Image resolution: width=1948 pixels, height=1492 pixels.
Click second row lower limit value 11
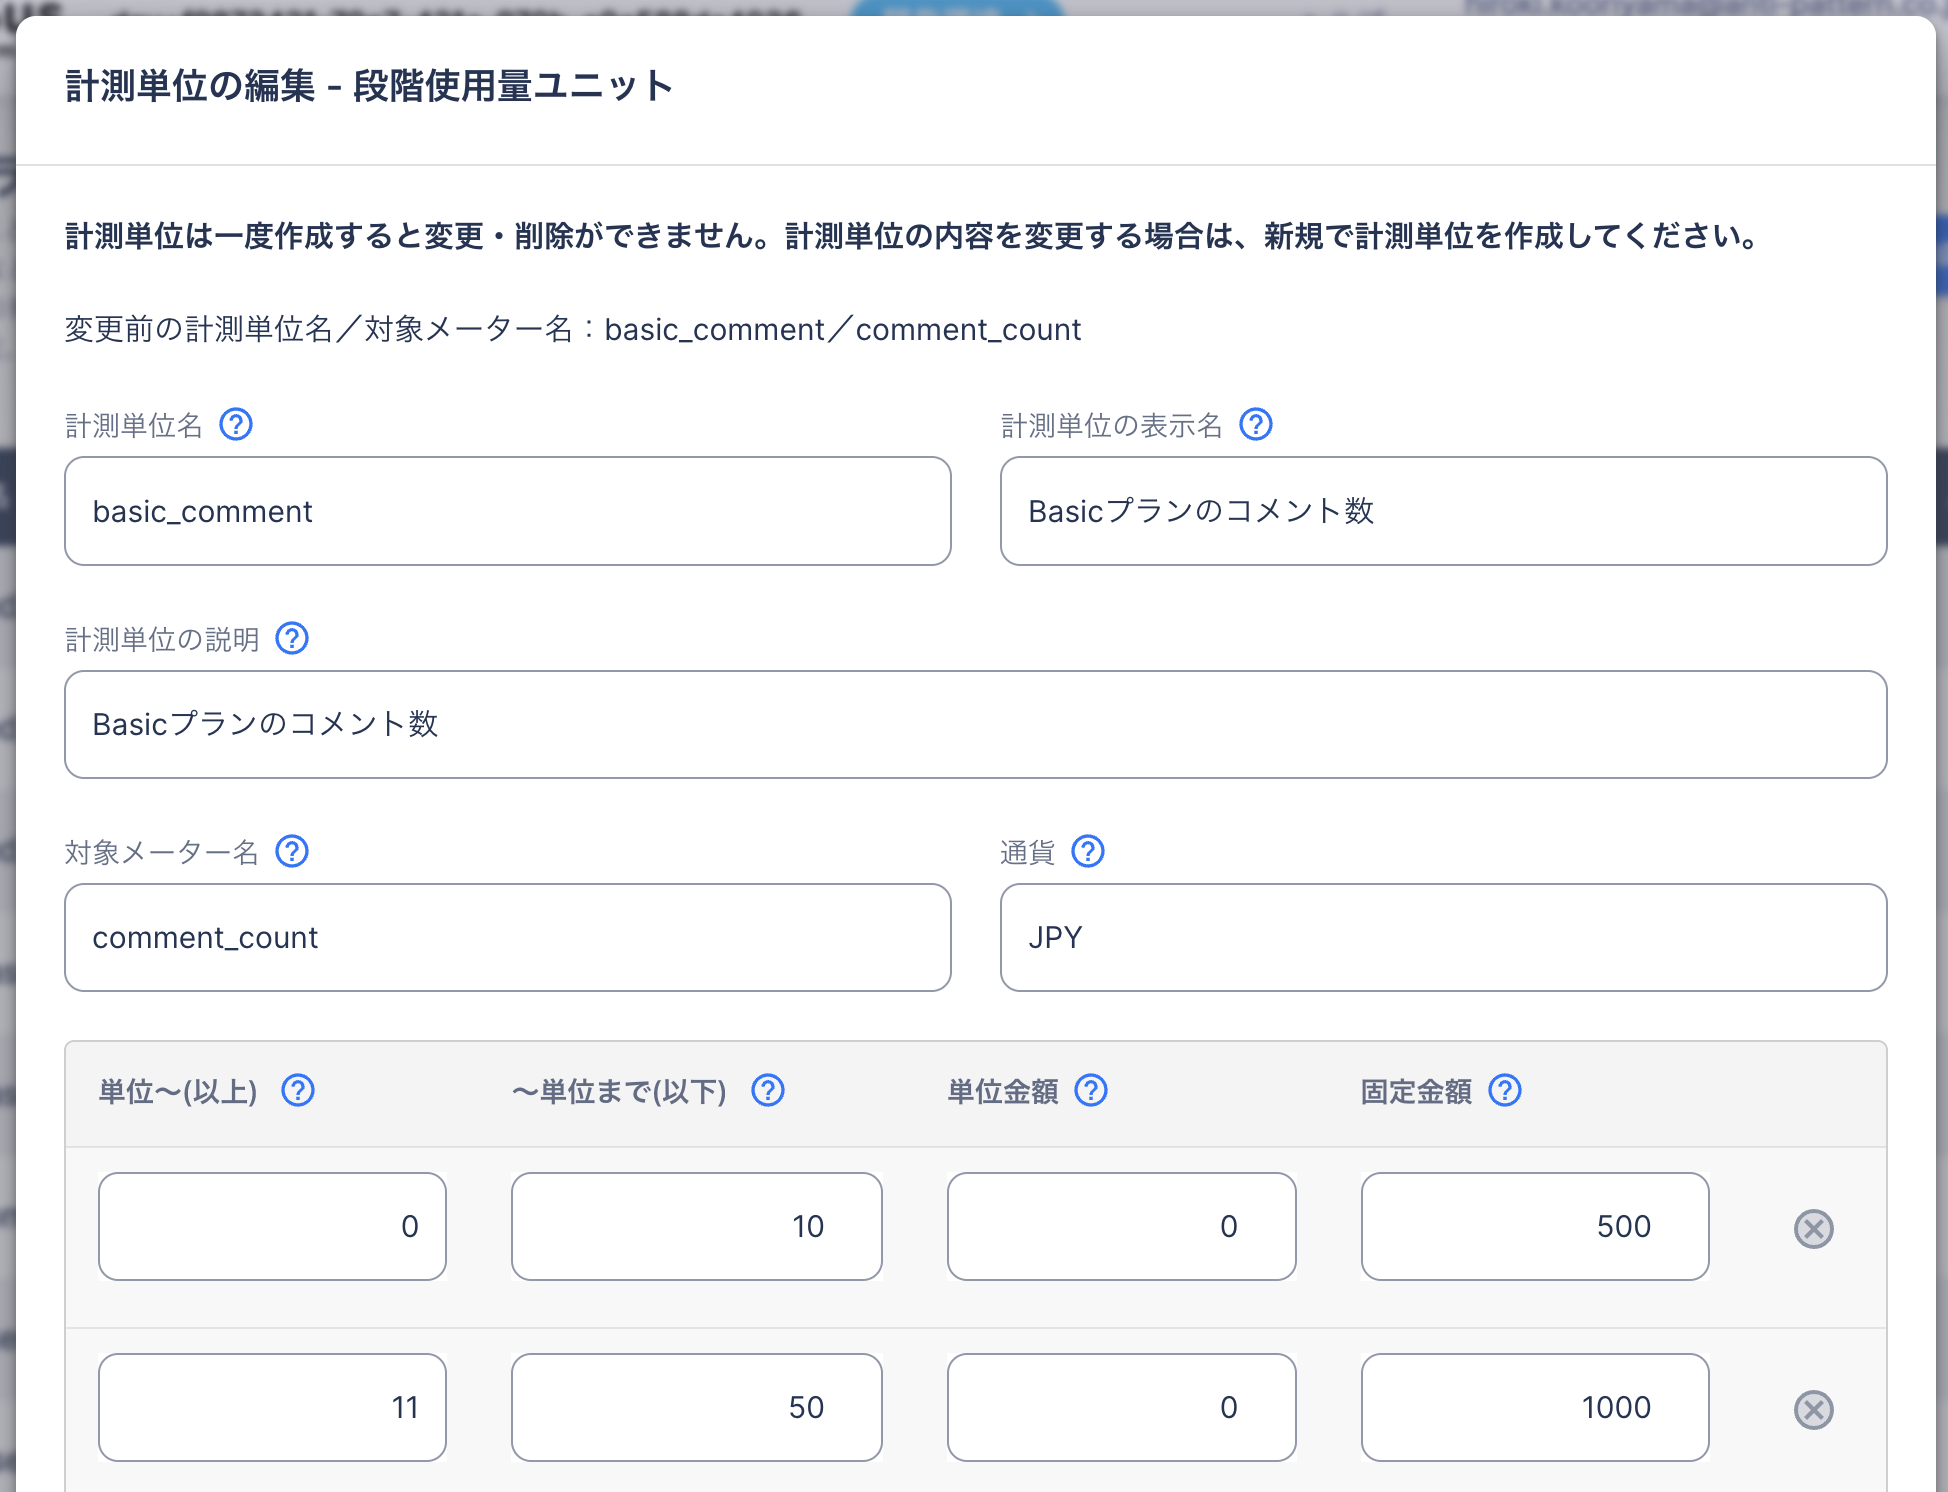pyautogui.click(x=272, y=1408)
